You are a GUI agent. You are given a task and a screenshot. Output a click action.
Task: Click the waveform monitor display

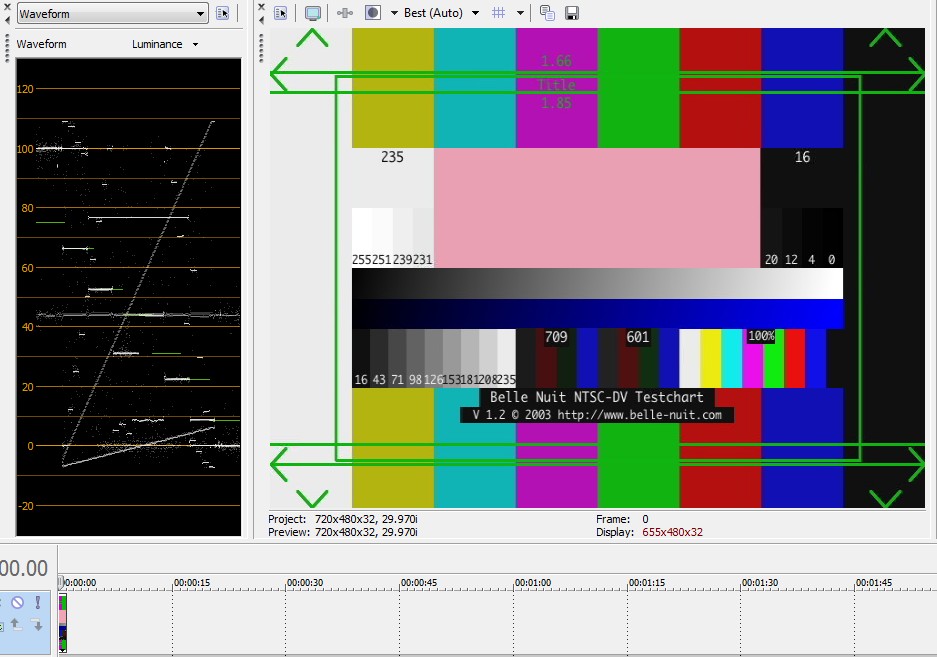pyautogui.click(x=128, y=297)
